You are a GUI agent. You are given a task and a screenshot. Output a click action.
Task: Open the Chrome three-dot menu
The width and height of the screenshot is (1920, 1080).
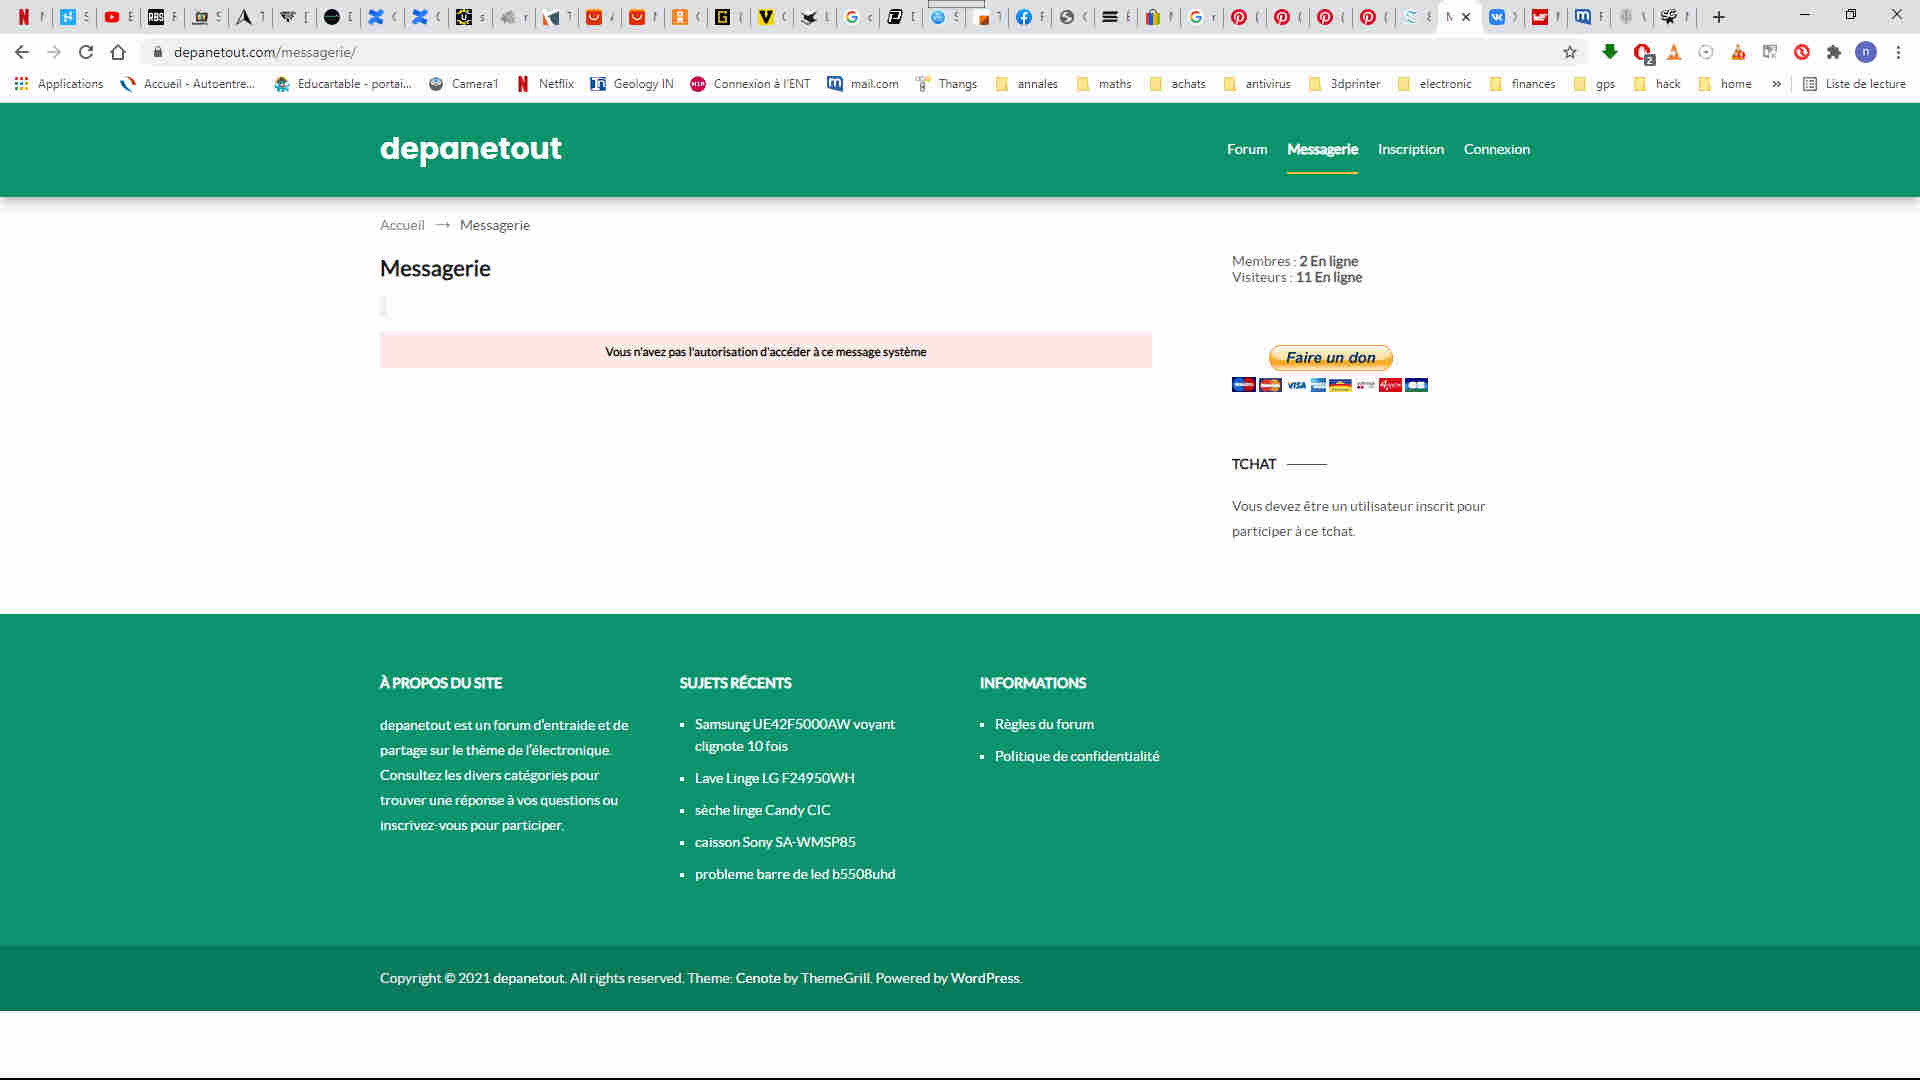coord(1898,52)
